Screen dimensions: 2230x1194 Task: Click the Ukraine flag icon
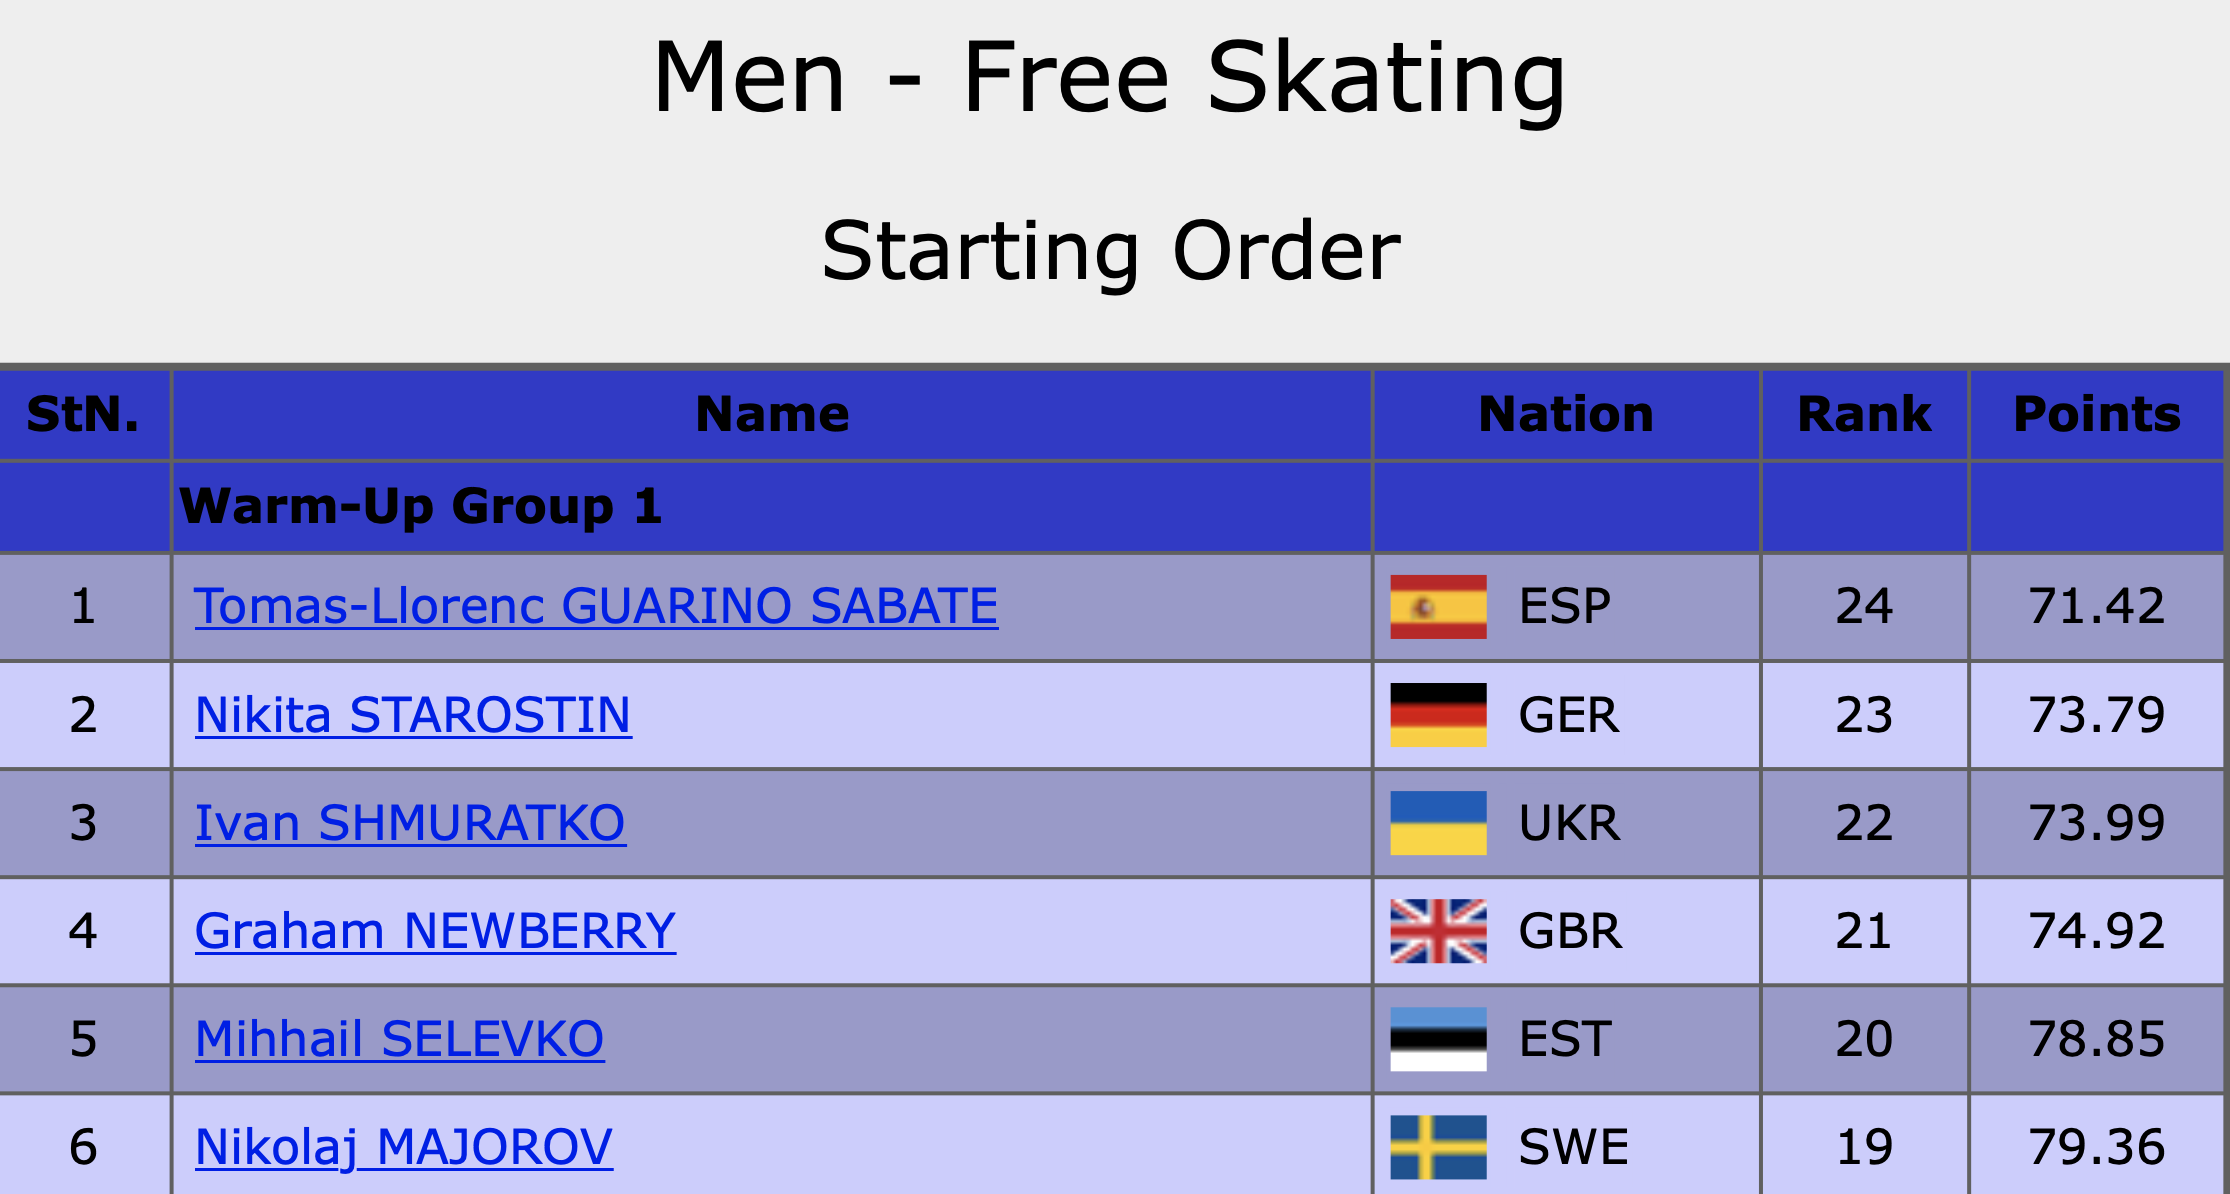(1438, 823)
